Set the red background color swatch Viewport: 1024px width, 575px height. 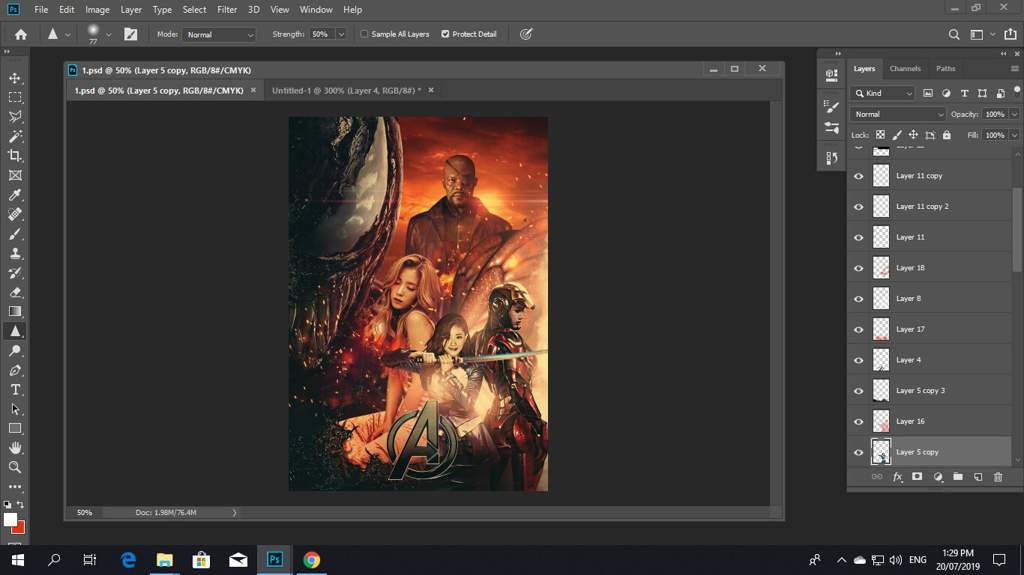[x=20, y=528]
